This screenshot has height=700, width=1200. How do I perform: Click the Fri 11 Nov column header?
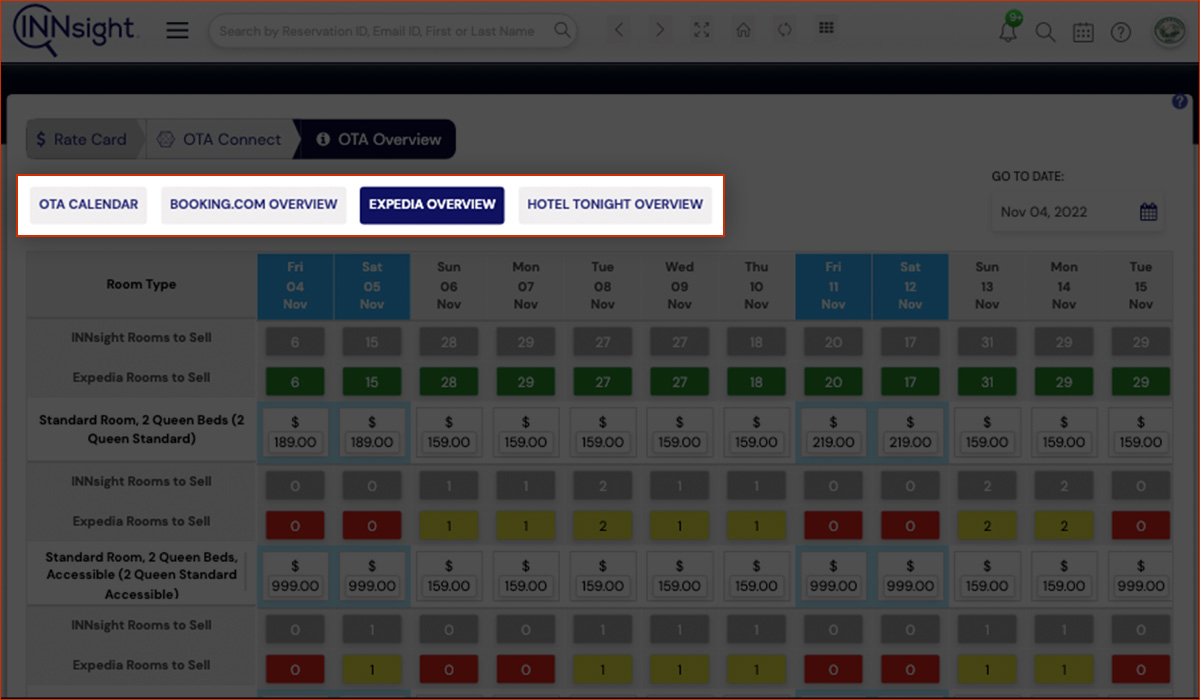[834, 285]
